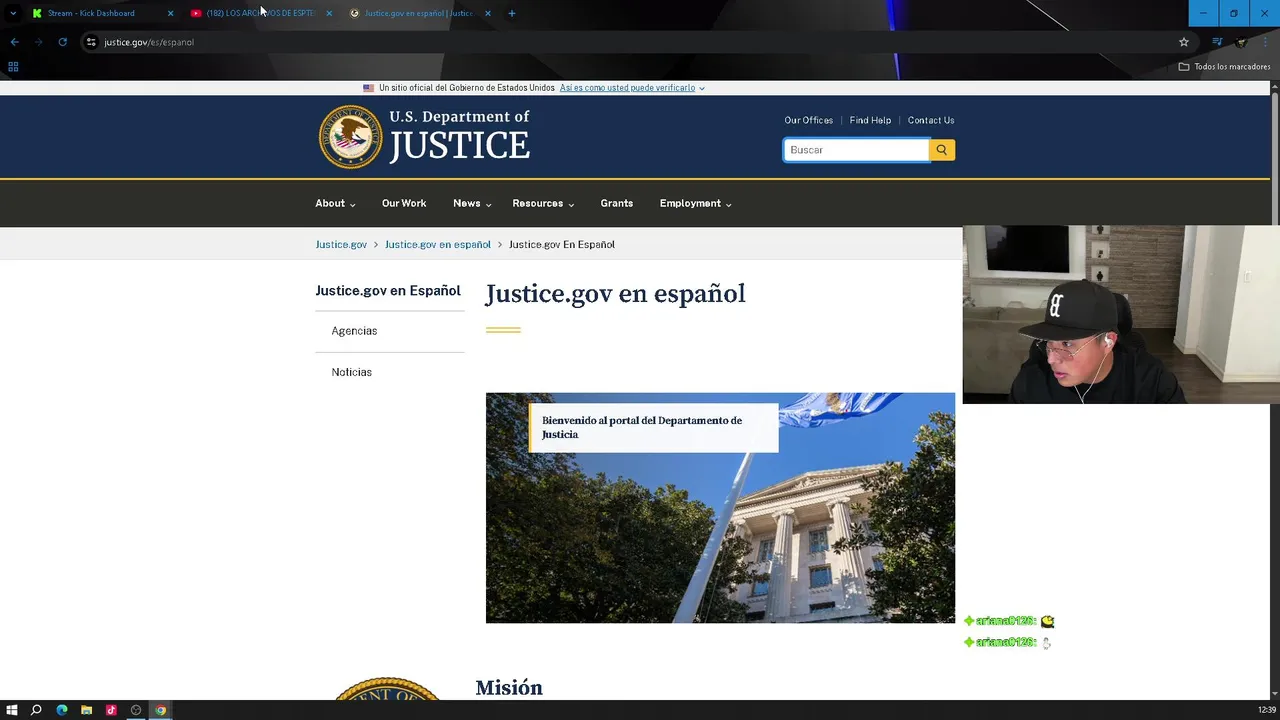Open the tab search dropdown arrow
The height and width of the screenshot is (720, 1280).
click(12, 13)
